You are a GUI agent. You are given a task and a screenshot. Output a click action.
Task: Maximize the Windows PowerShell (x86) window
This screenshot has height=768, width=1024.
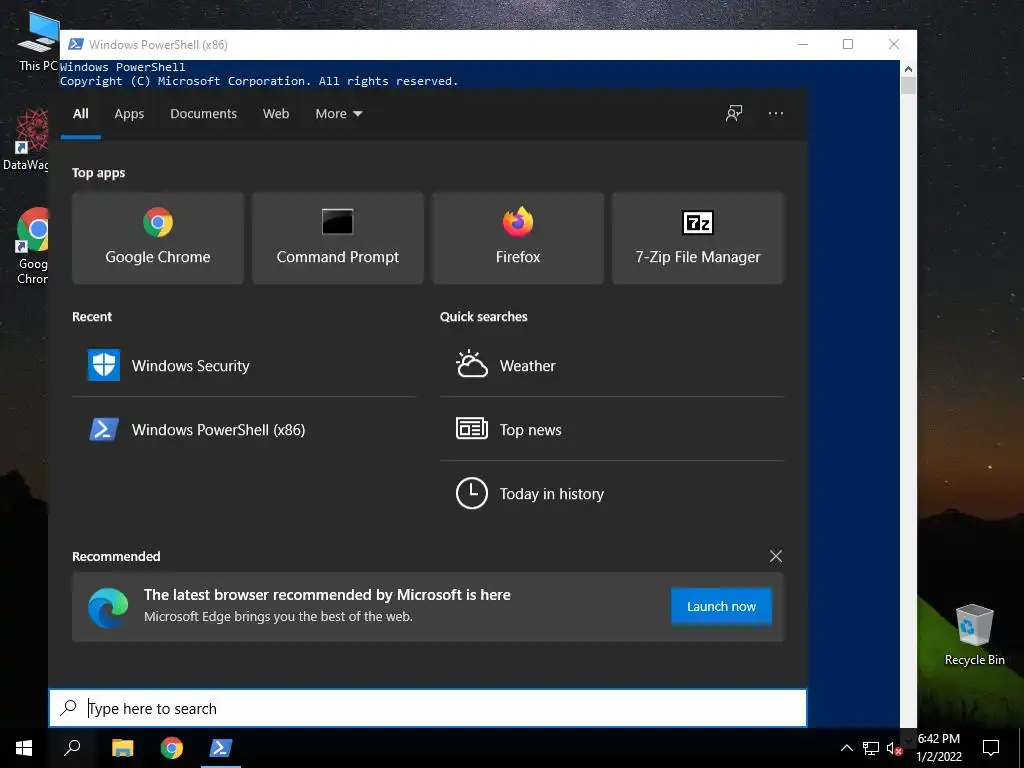point(848,44)
